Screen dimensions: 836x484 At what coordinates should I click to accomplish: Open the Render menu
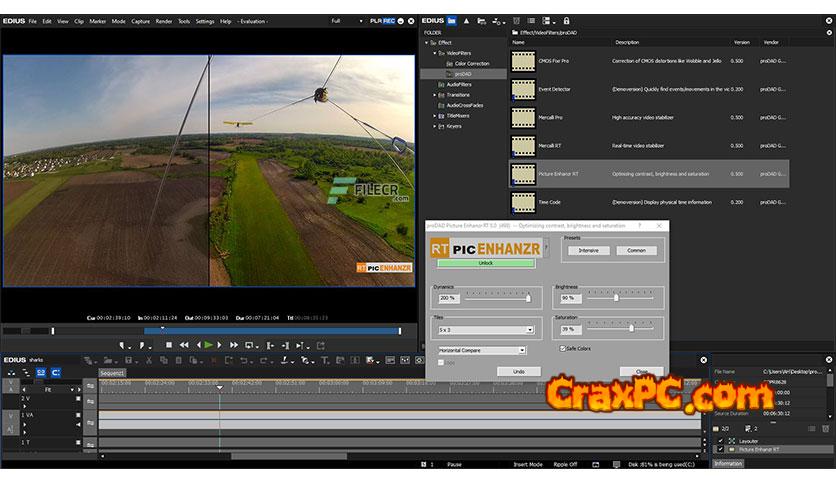(x=163, y=20)
